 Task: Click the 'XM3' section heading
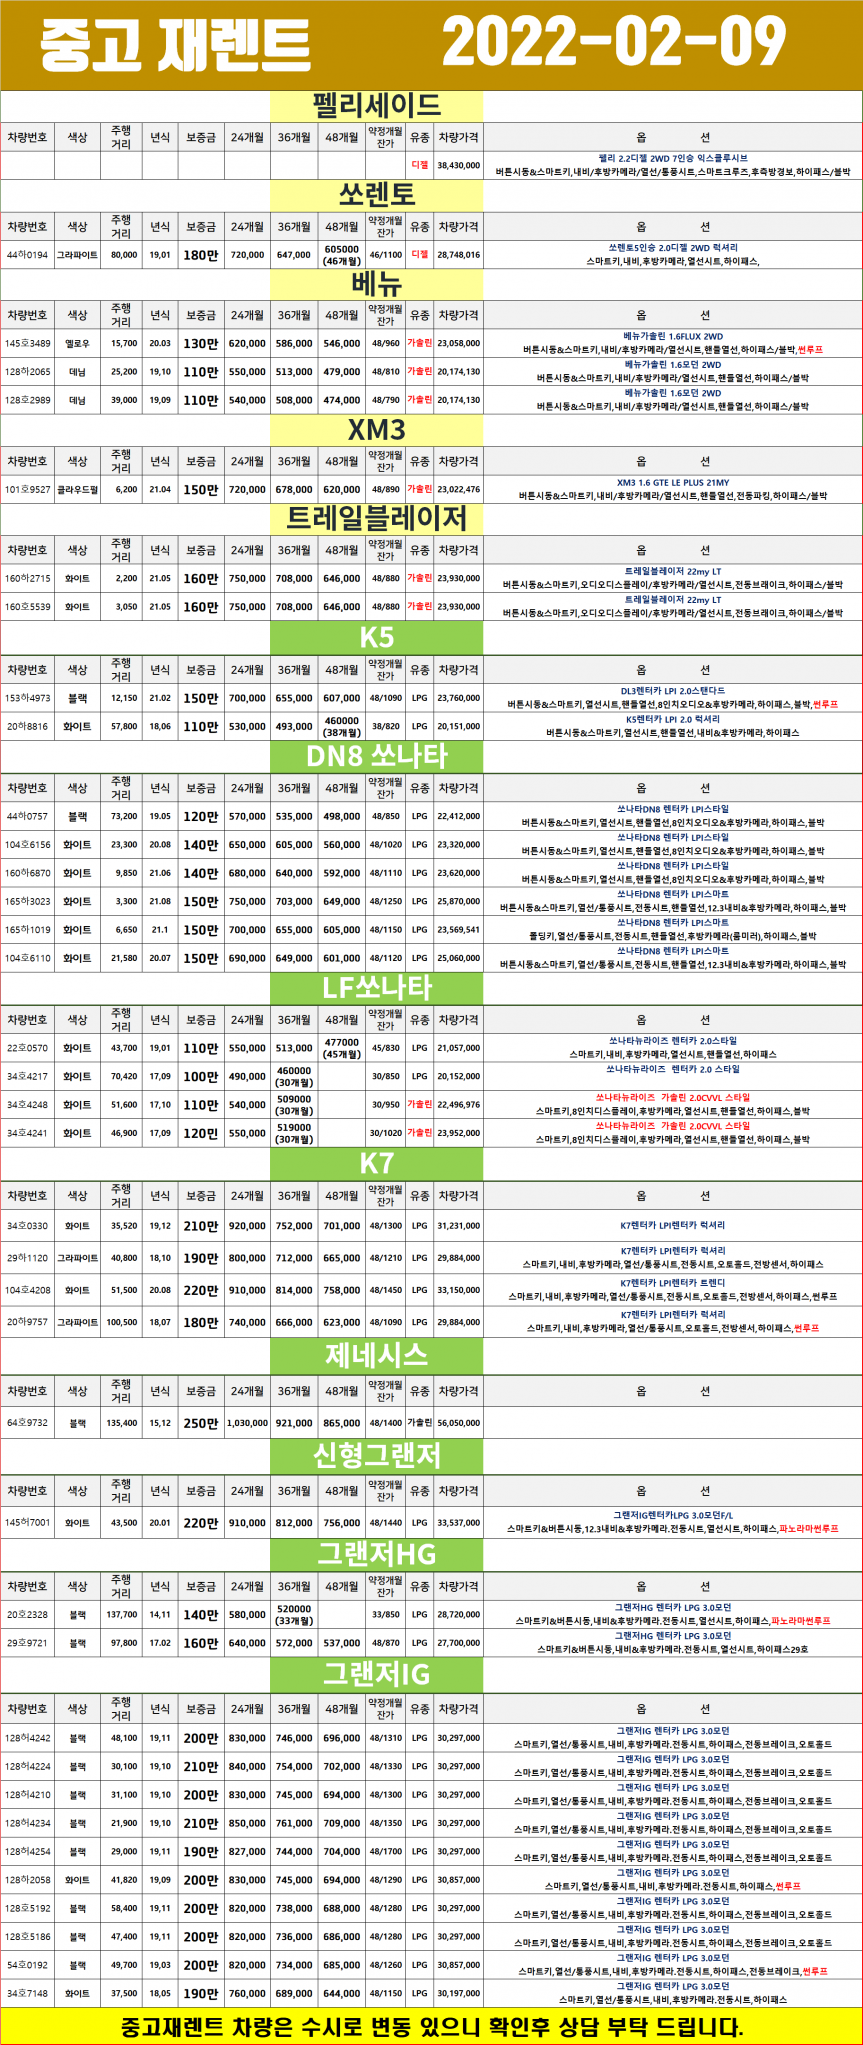[377, 430]
